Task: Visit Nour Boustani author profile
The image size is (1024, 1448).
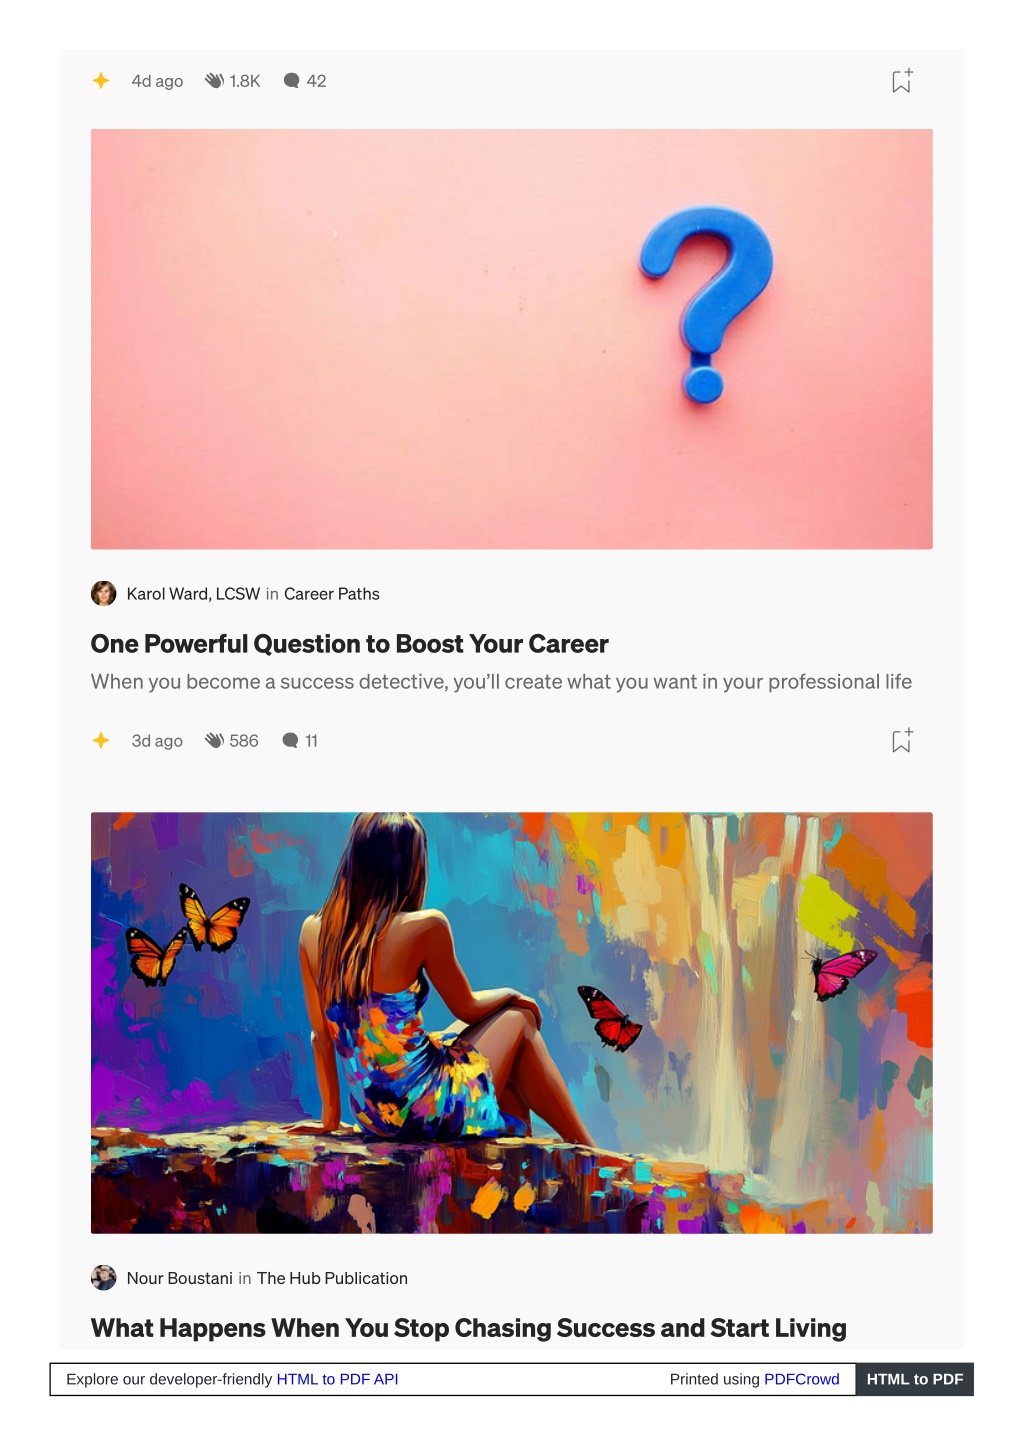Action: (x=180, y=1278)
